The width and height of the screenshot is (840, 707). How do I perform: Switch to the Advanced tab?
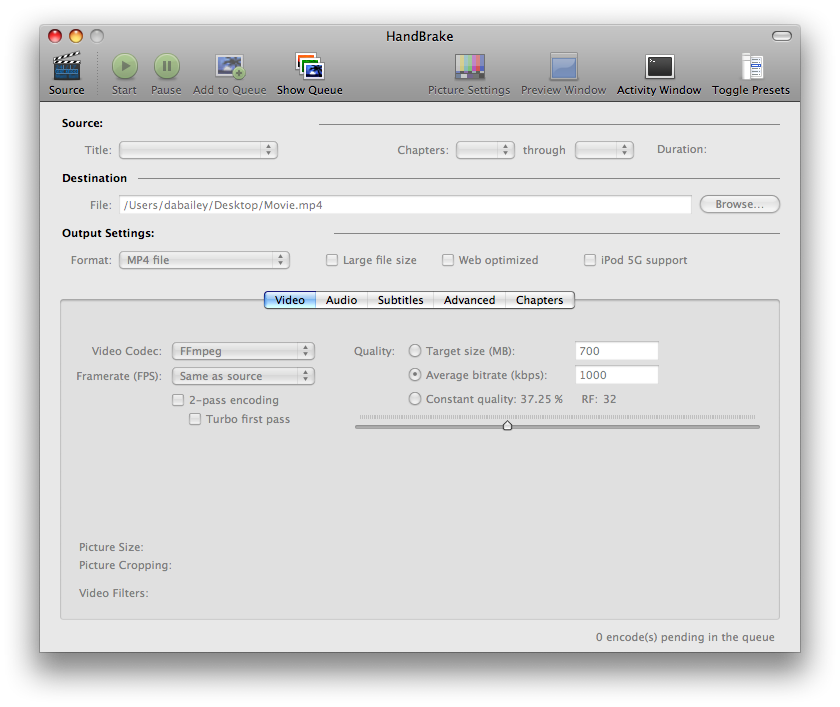tap(469, 300)
